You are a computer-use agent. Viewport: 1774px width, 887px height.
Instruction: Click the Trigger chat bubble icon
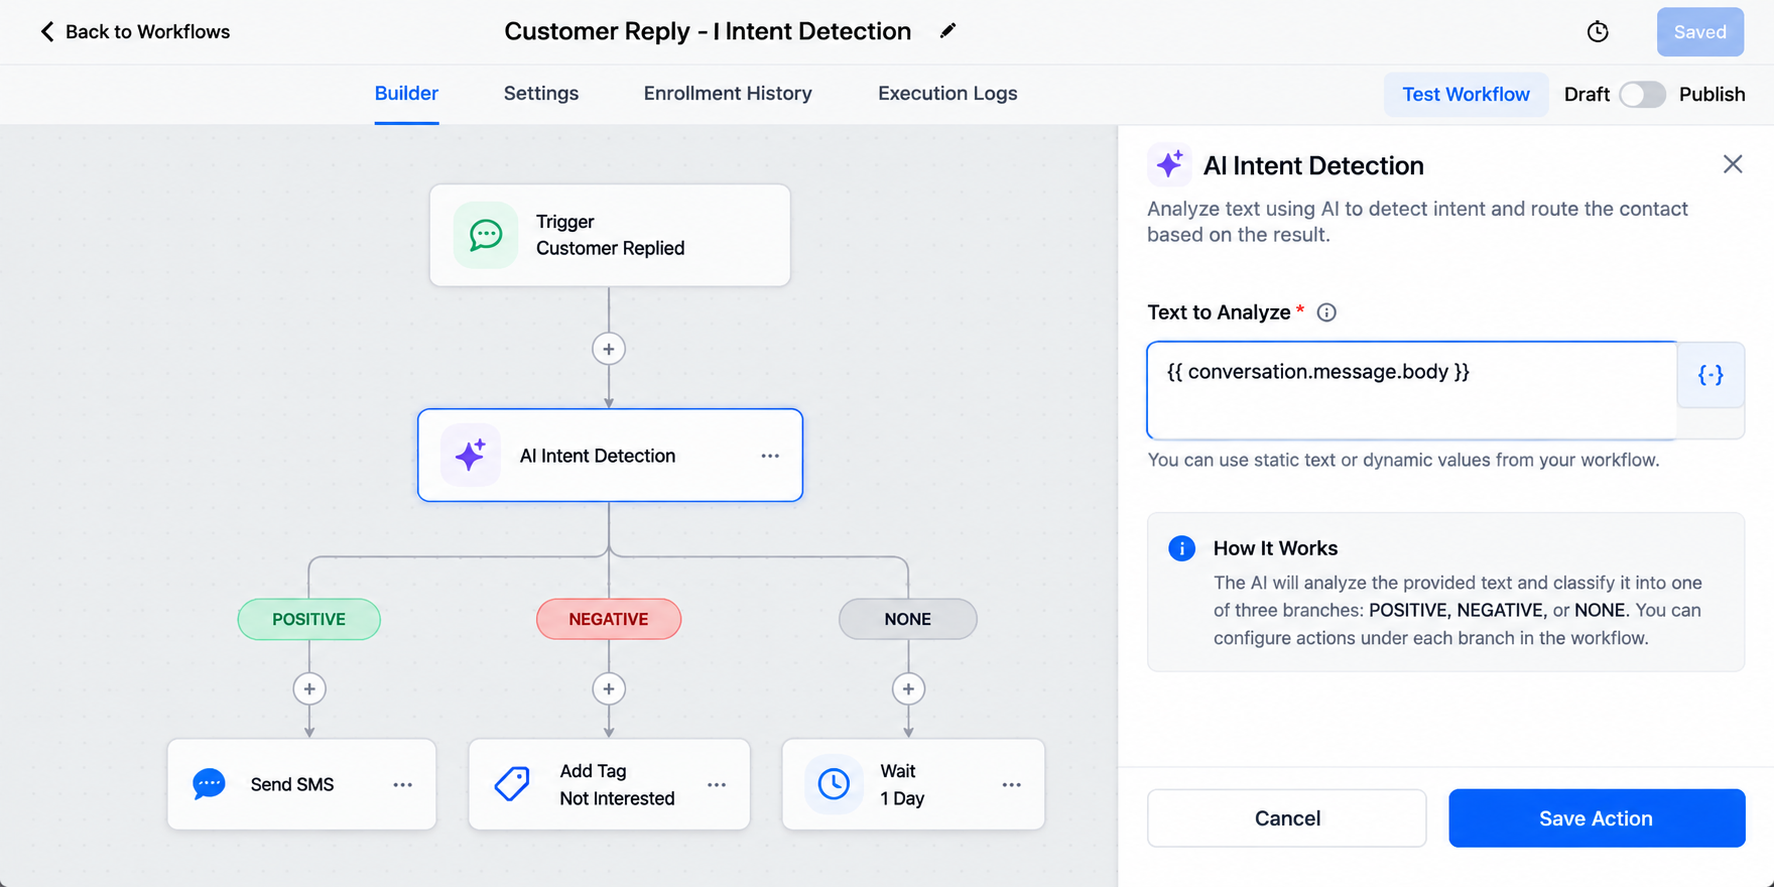[x=486, y=235]
